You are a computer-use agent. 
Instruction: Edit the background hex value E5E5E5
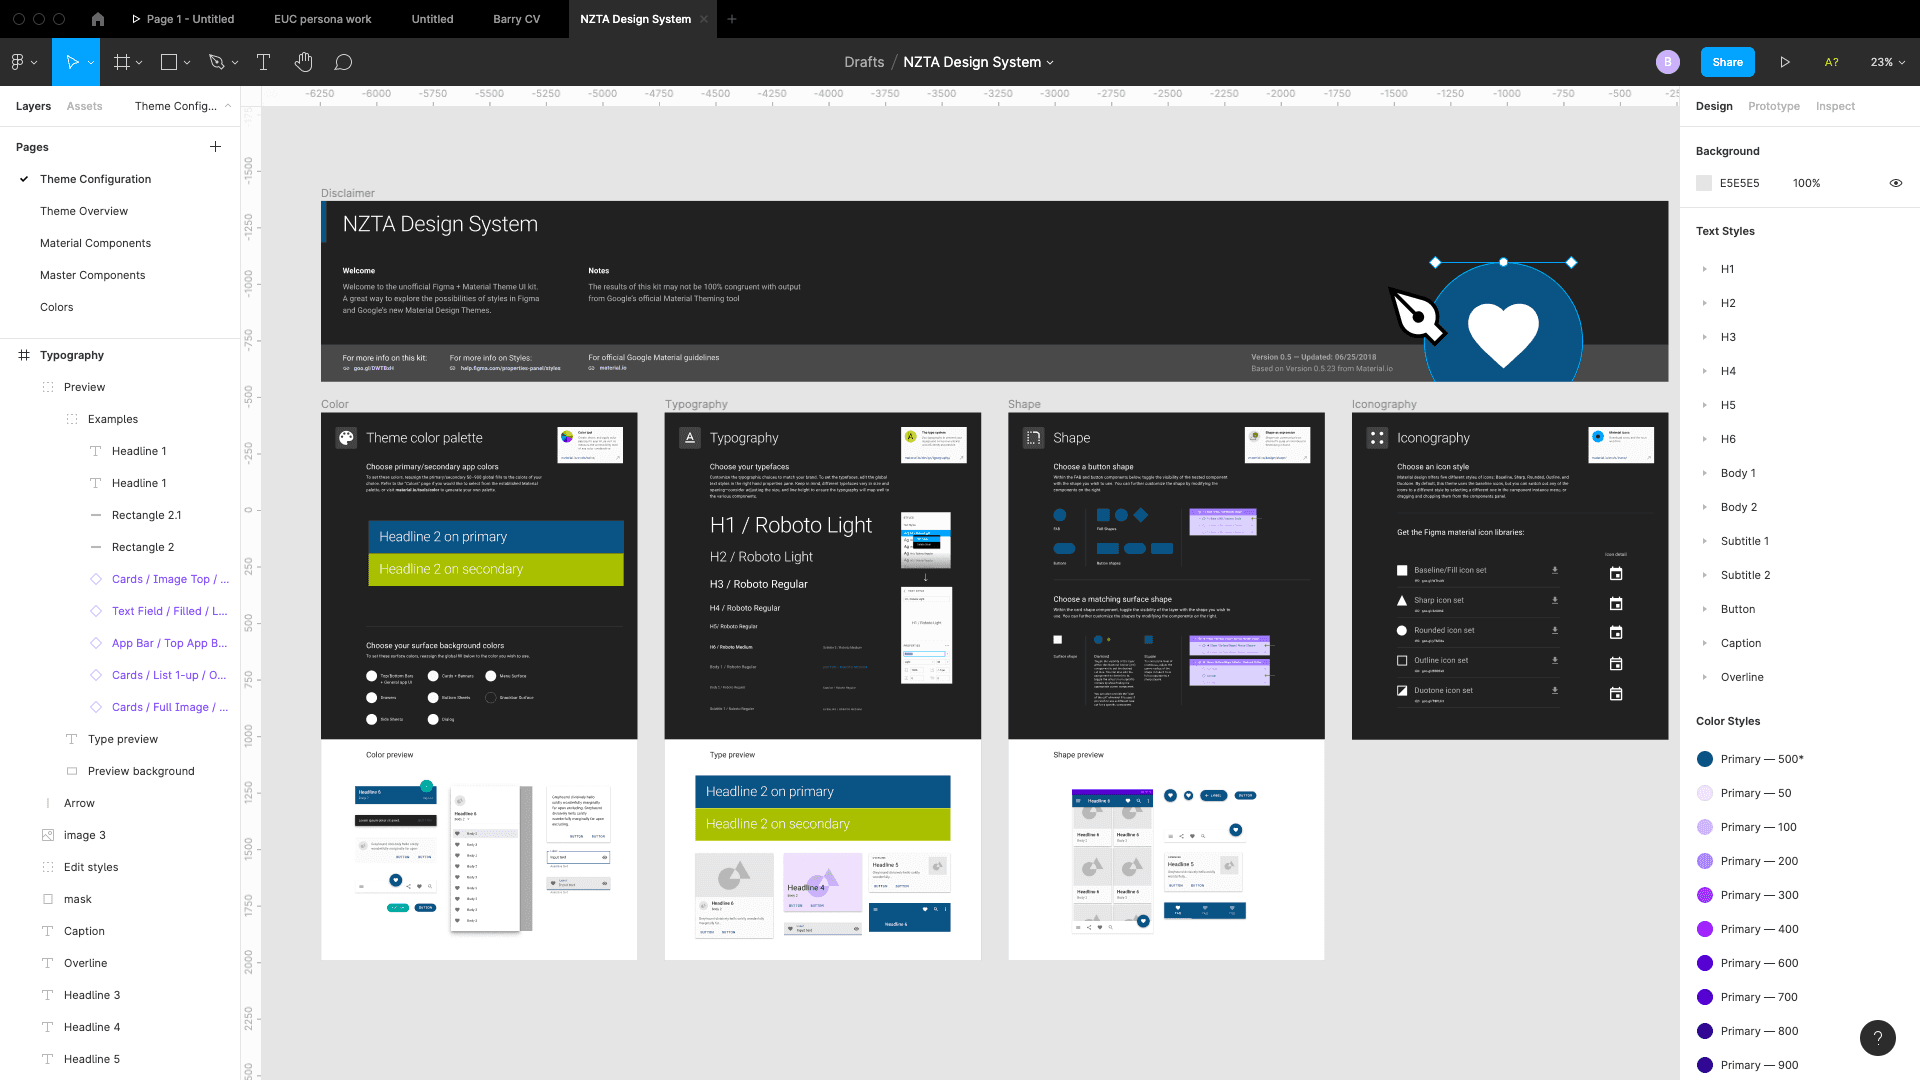[1739, 183]
